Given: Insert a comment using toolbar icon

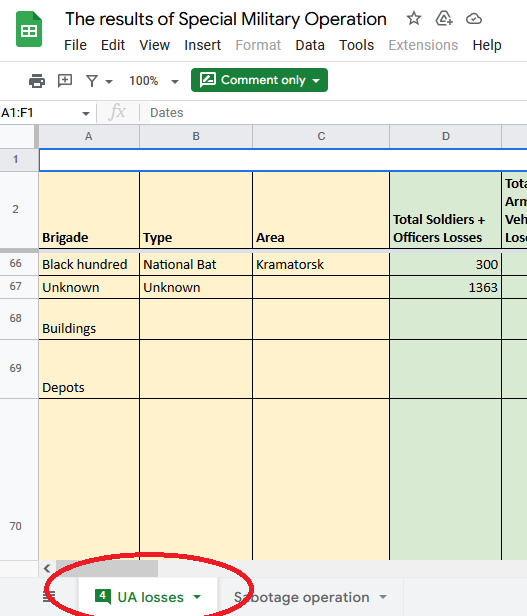Looking at the screenshot, I should click(65, 81).
